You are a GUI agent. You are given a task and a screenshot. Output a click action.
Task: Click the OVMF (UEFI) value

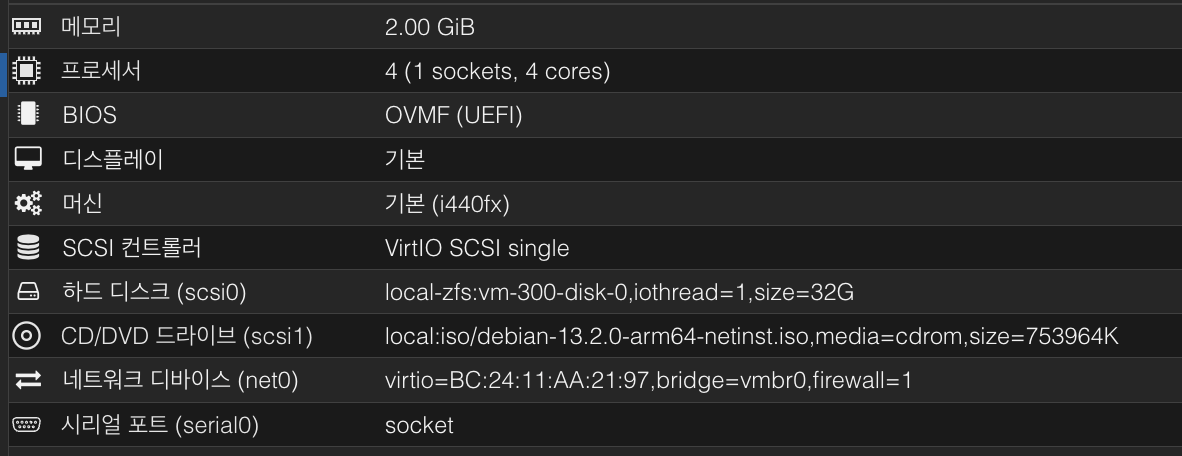coord(453,116)
